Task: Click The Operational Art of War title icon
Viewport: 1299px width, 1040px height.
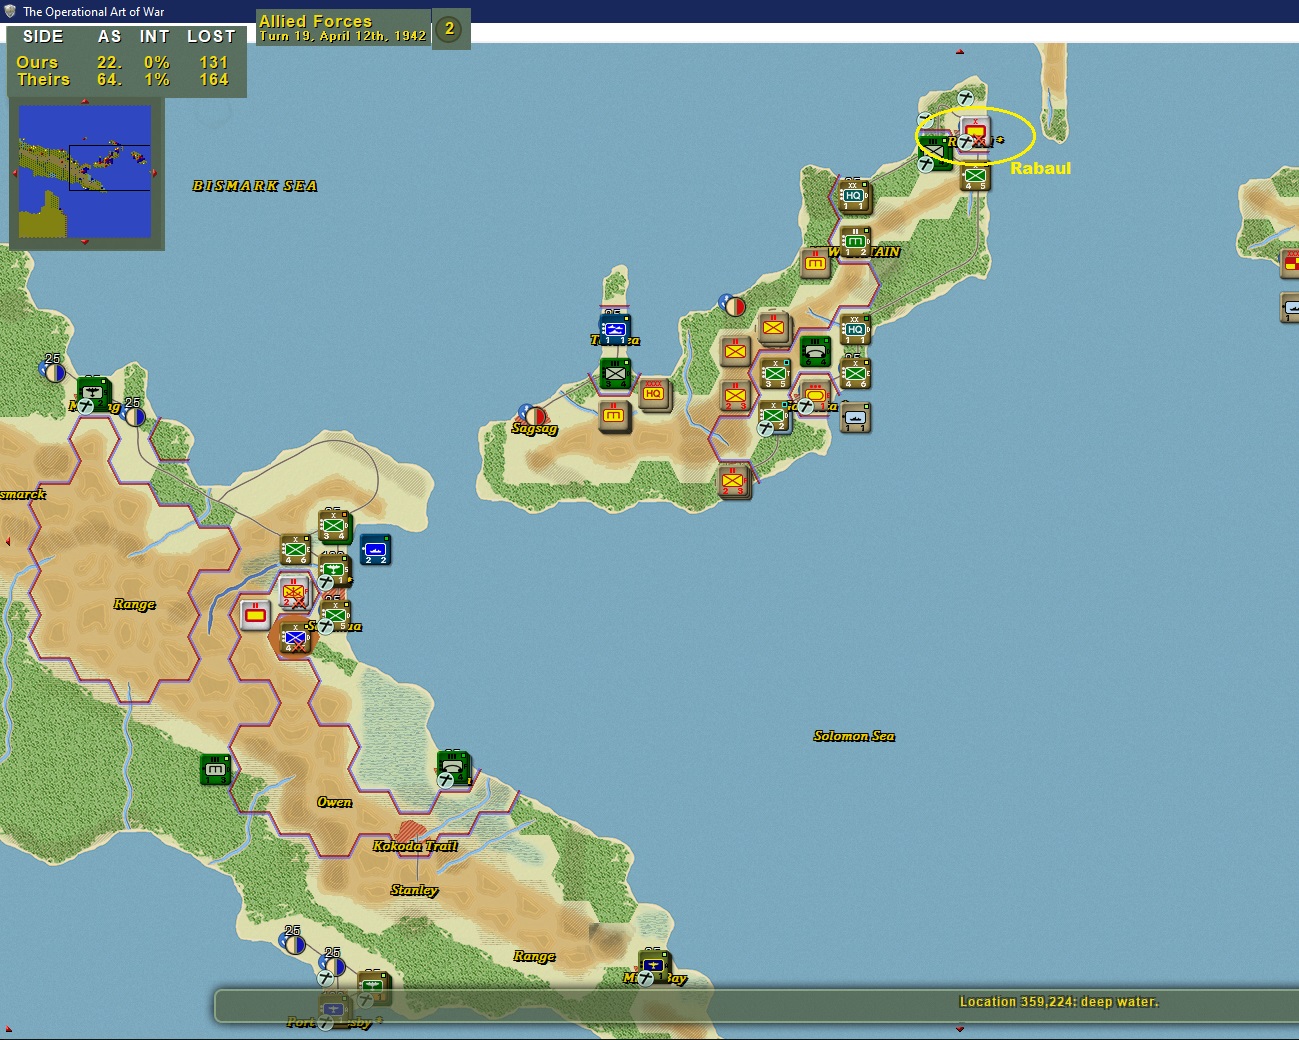Action: click(x=11, y=11)
